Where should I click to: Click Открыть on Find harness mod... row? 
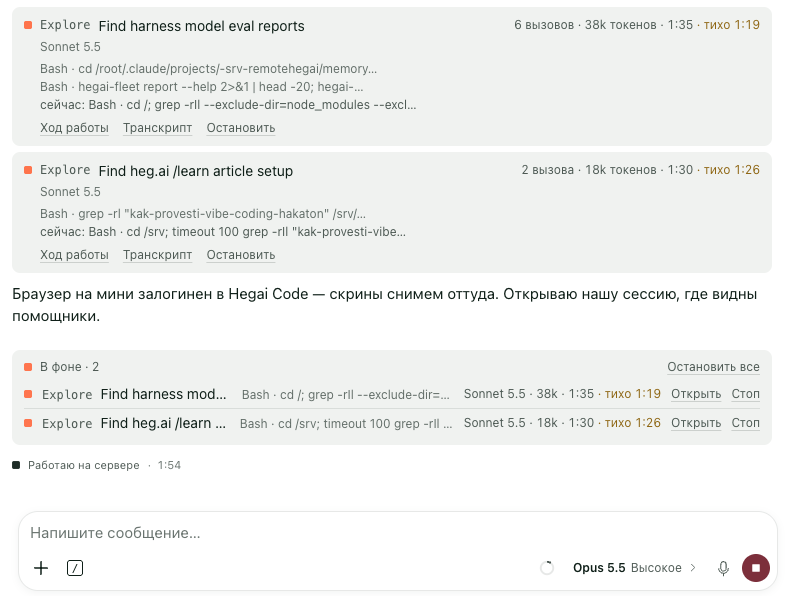[x=696, y=394]
